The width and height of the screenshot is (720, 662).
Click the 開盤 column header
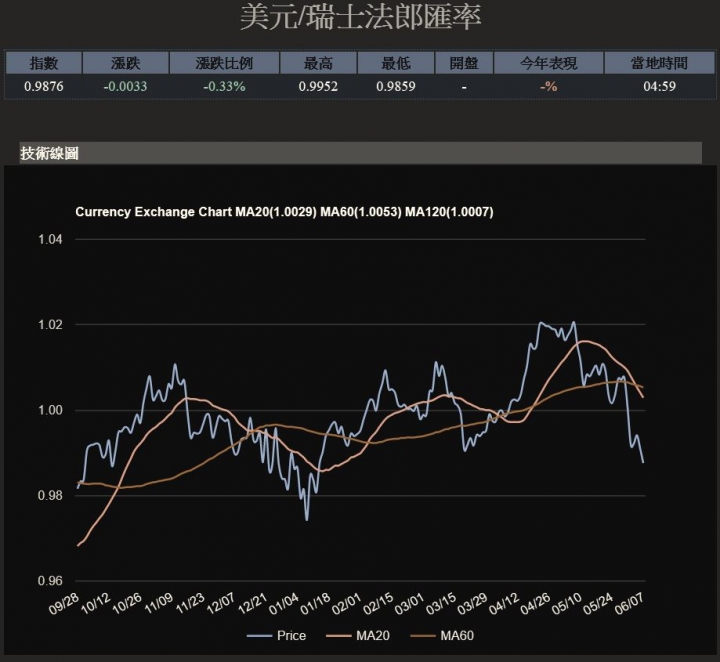click(464, 63)
